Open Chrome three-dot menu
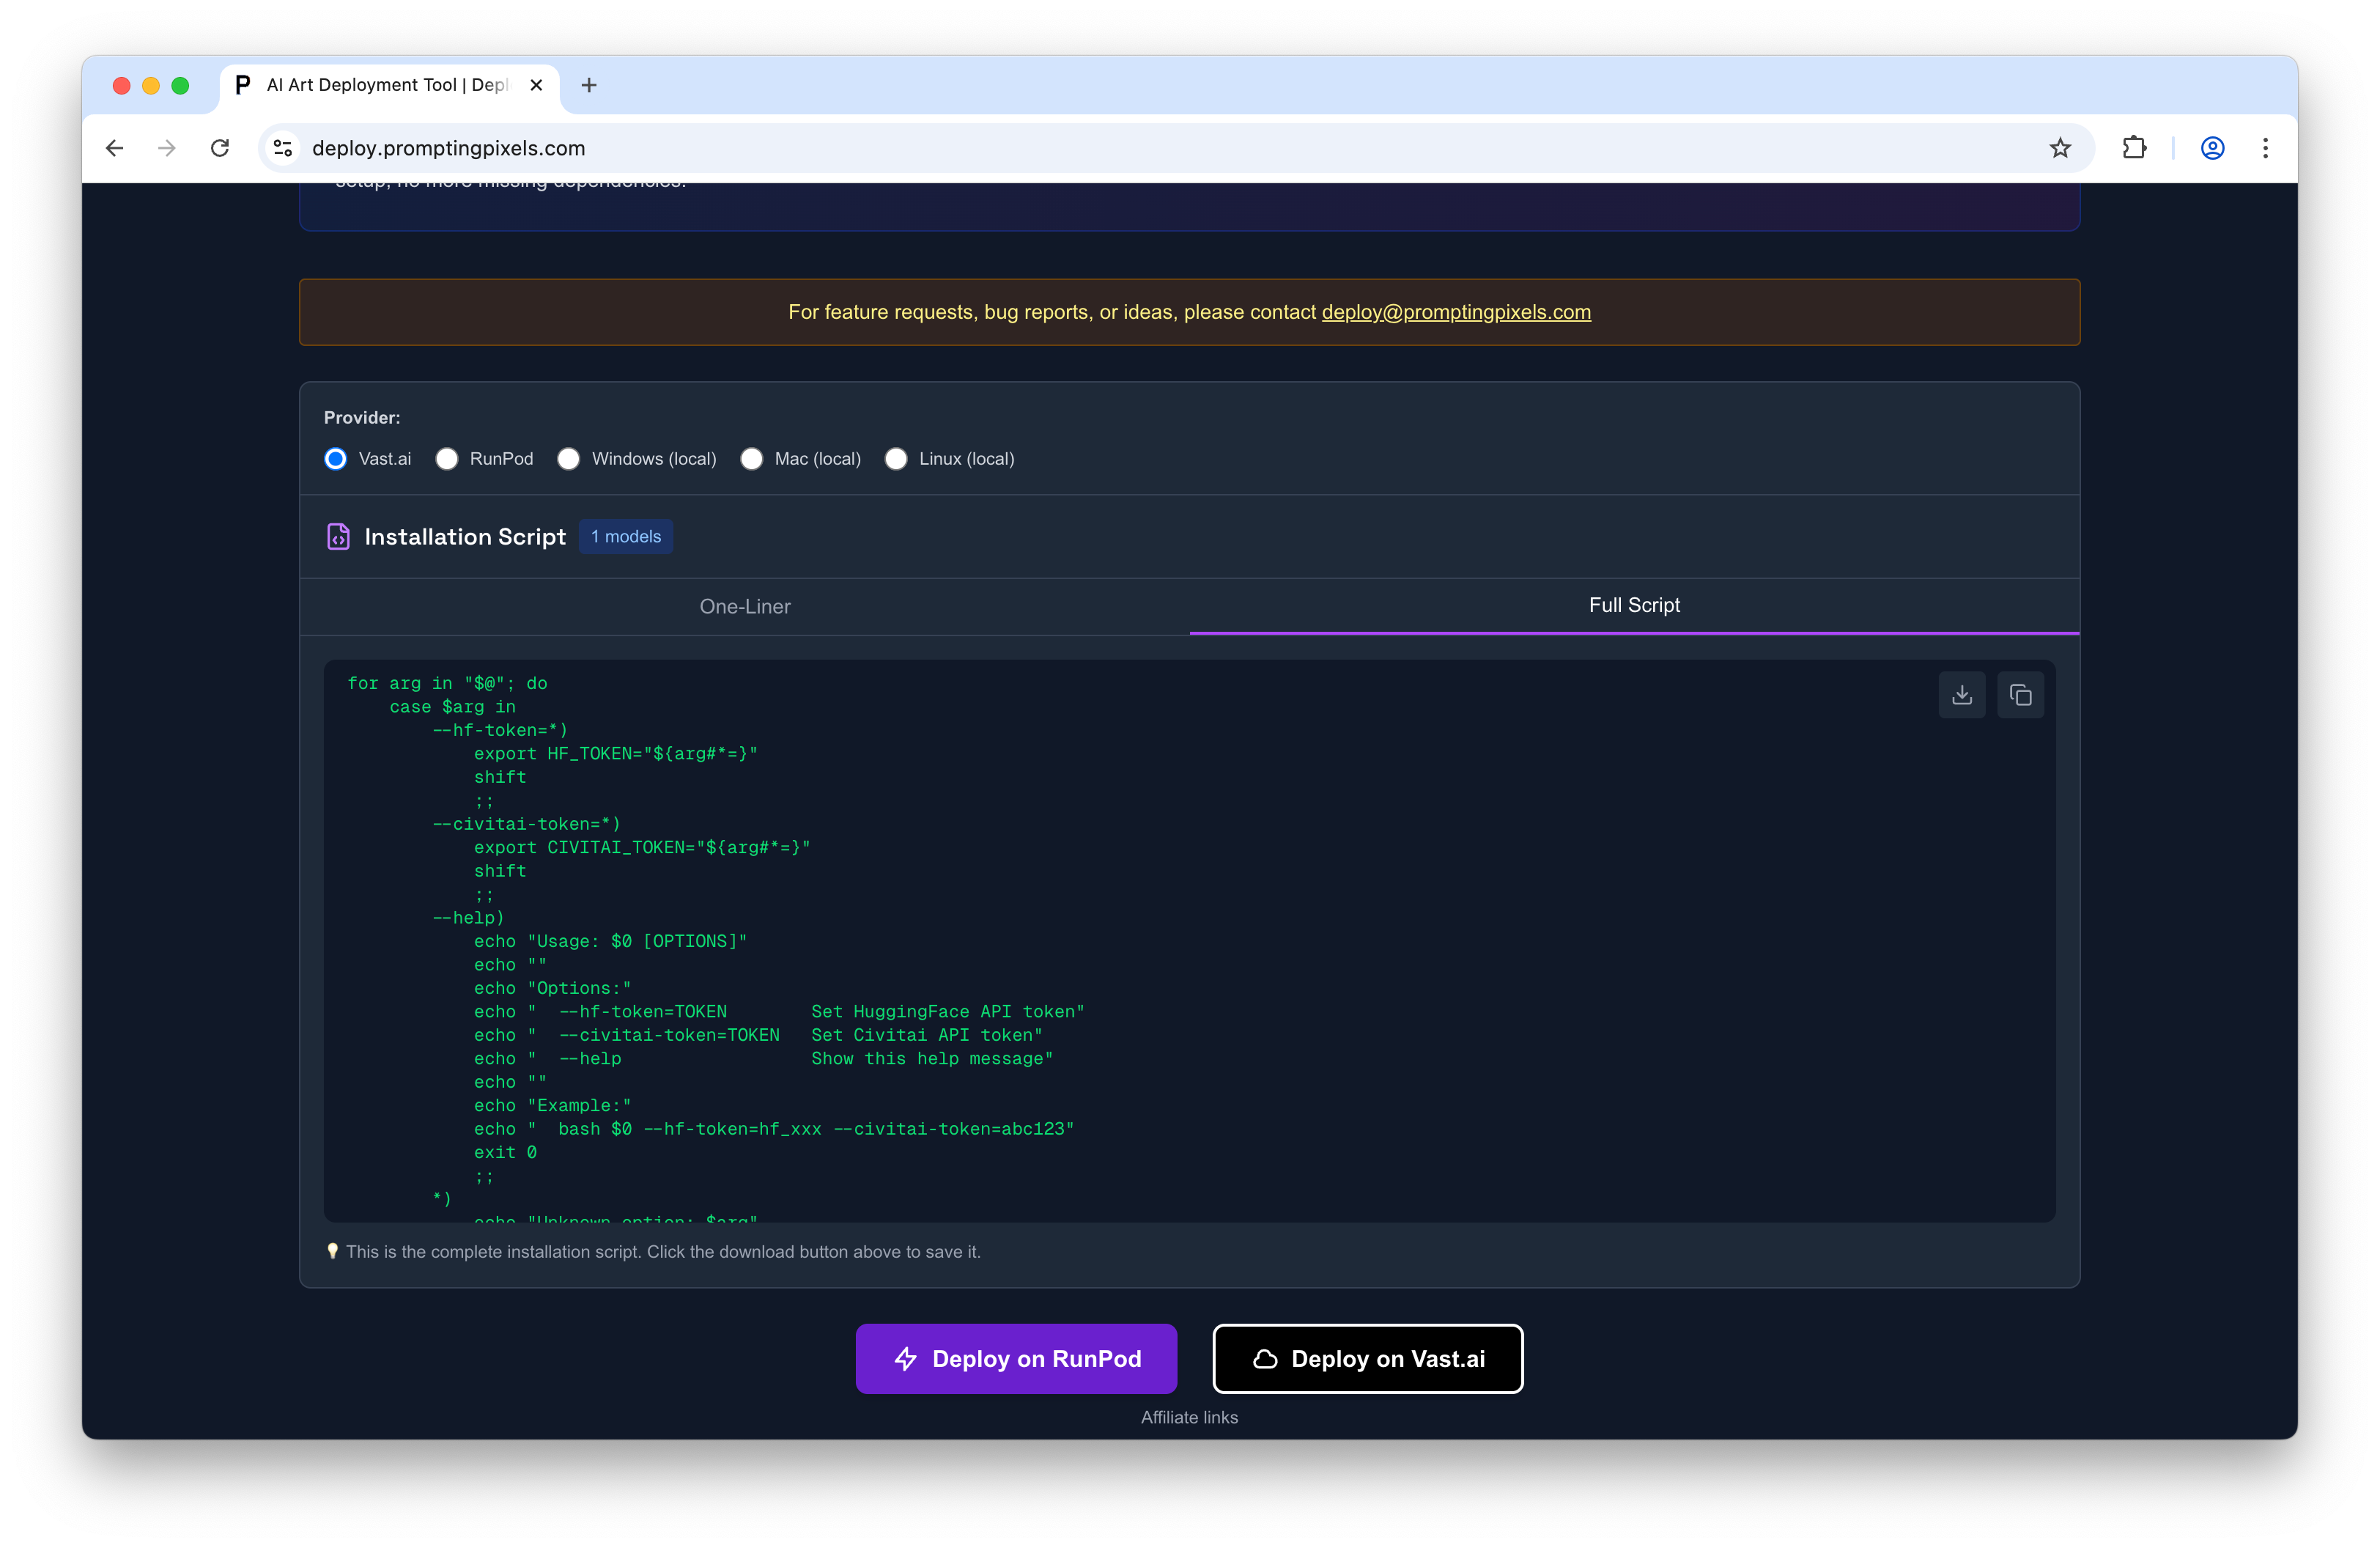The height and width of the screenshot is (1548, 2380). tap(2265, 148)
